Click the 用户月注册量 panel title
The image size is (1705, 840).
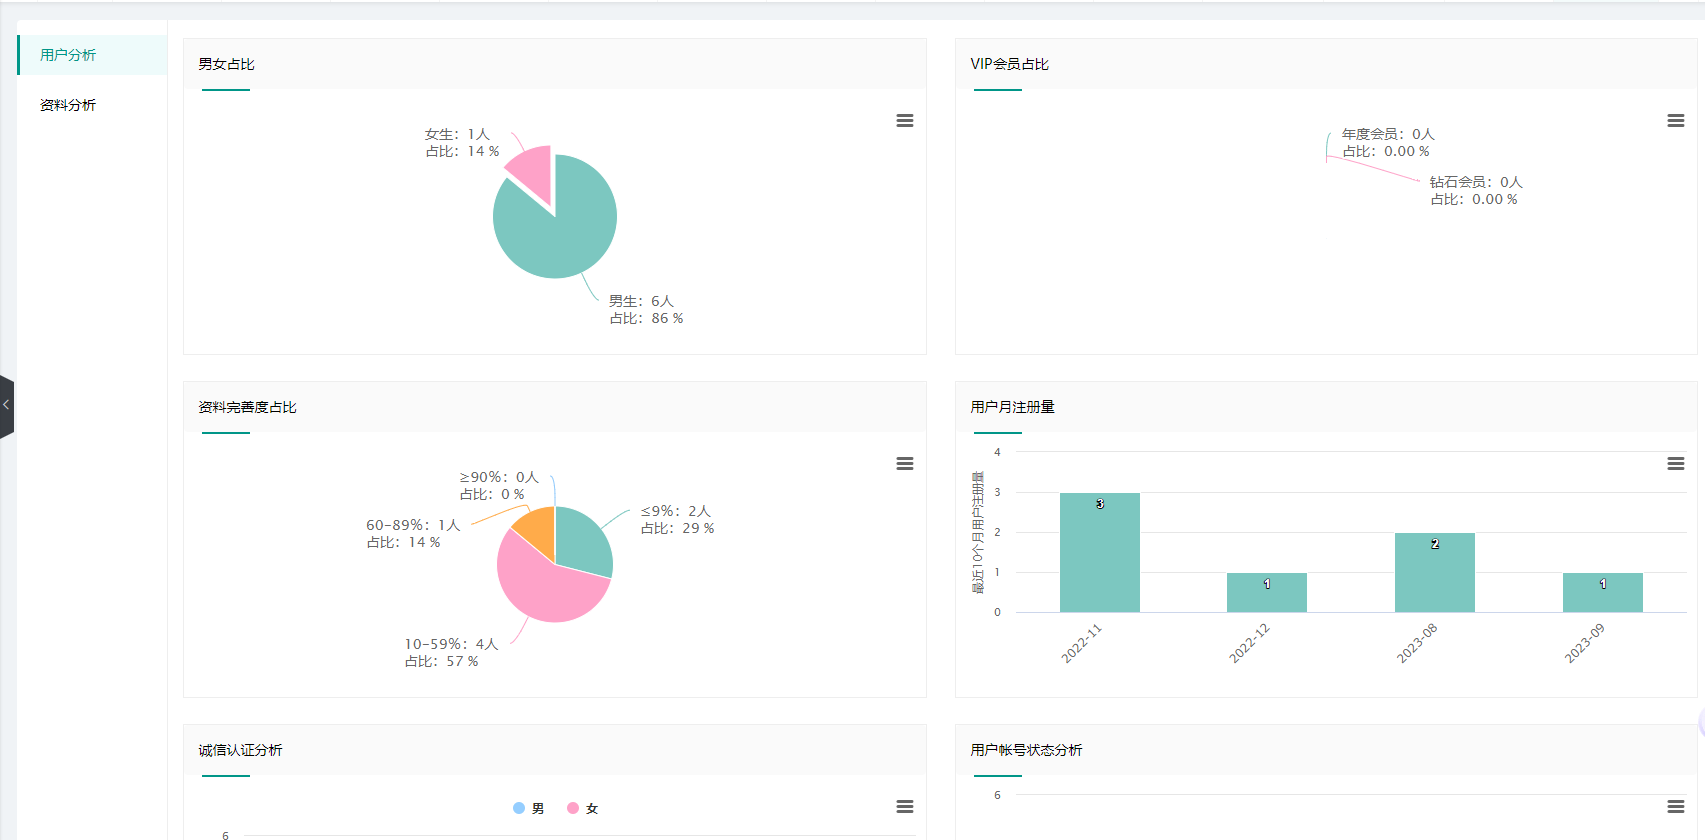click(x=1012, y=407)
